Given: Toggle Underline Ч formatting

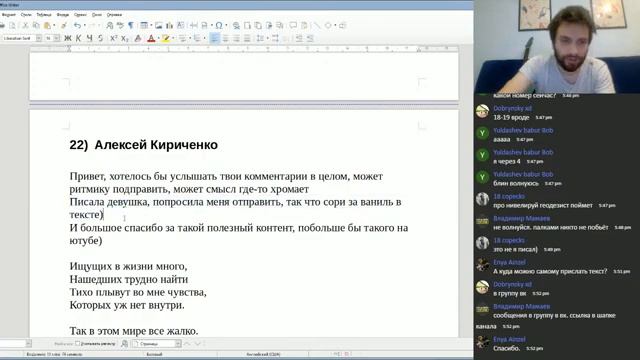Looking at the screenshot, I should point(89,38).
